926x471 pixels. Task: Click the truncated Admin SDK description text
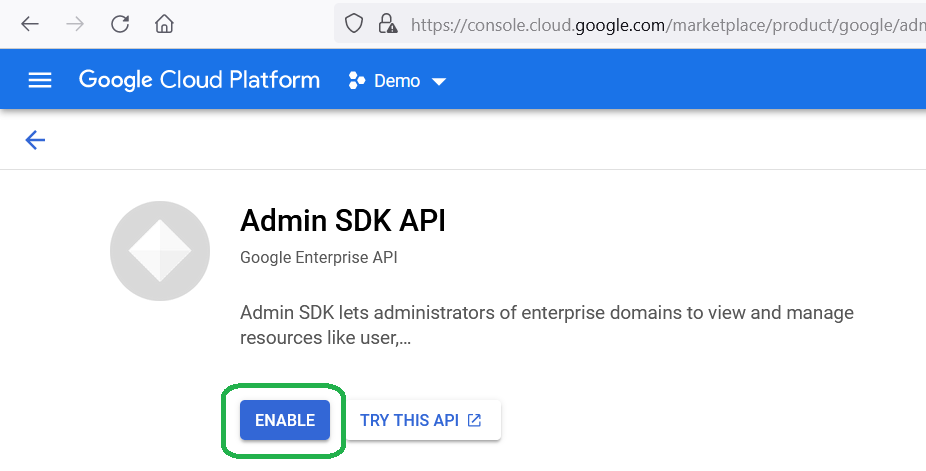(546, 325)
